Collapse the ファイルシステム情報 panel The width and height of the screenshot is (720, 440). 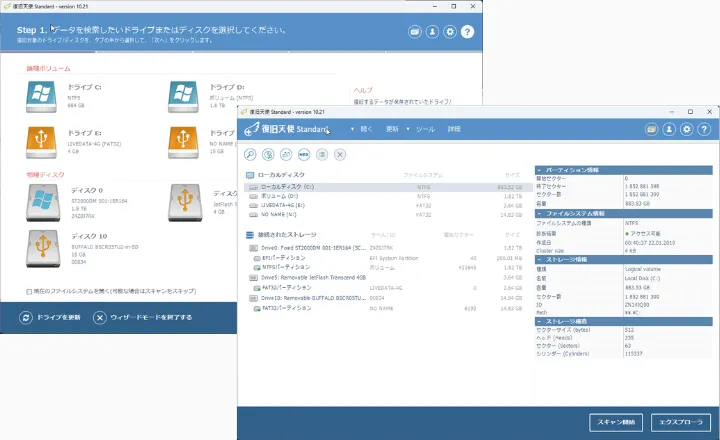[540, 214]
